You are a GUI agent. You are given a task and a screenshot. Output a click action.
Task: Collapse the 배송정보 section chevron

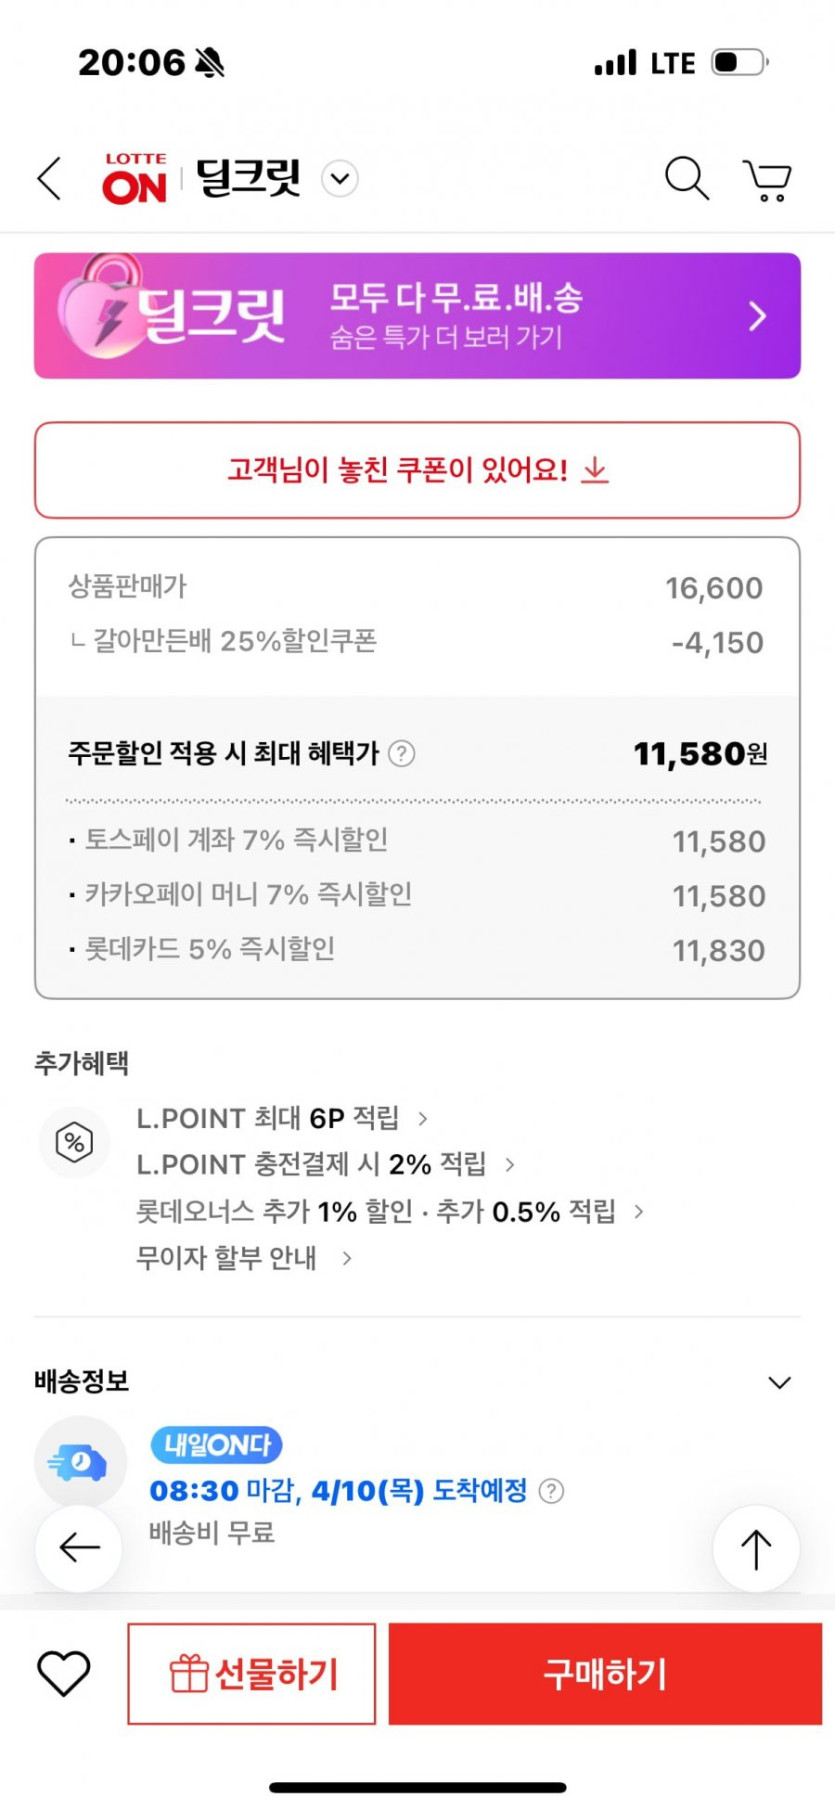(x=779, y=1382)
